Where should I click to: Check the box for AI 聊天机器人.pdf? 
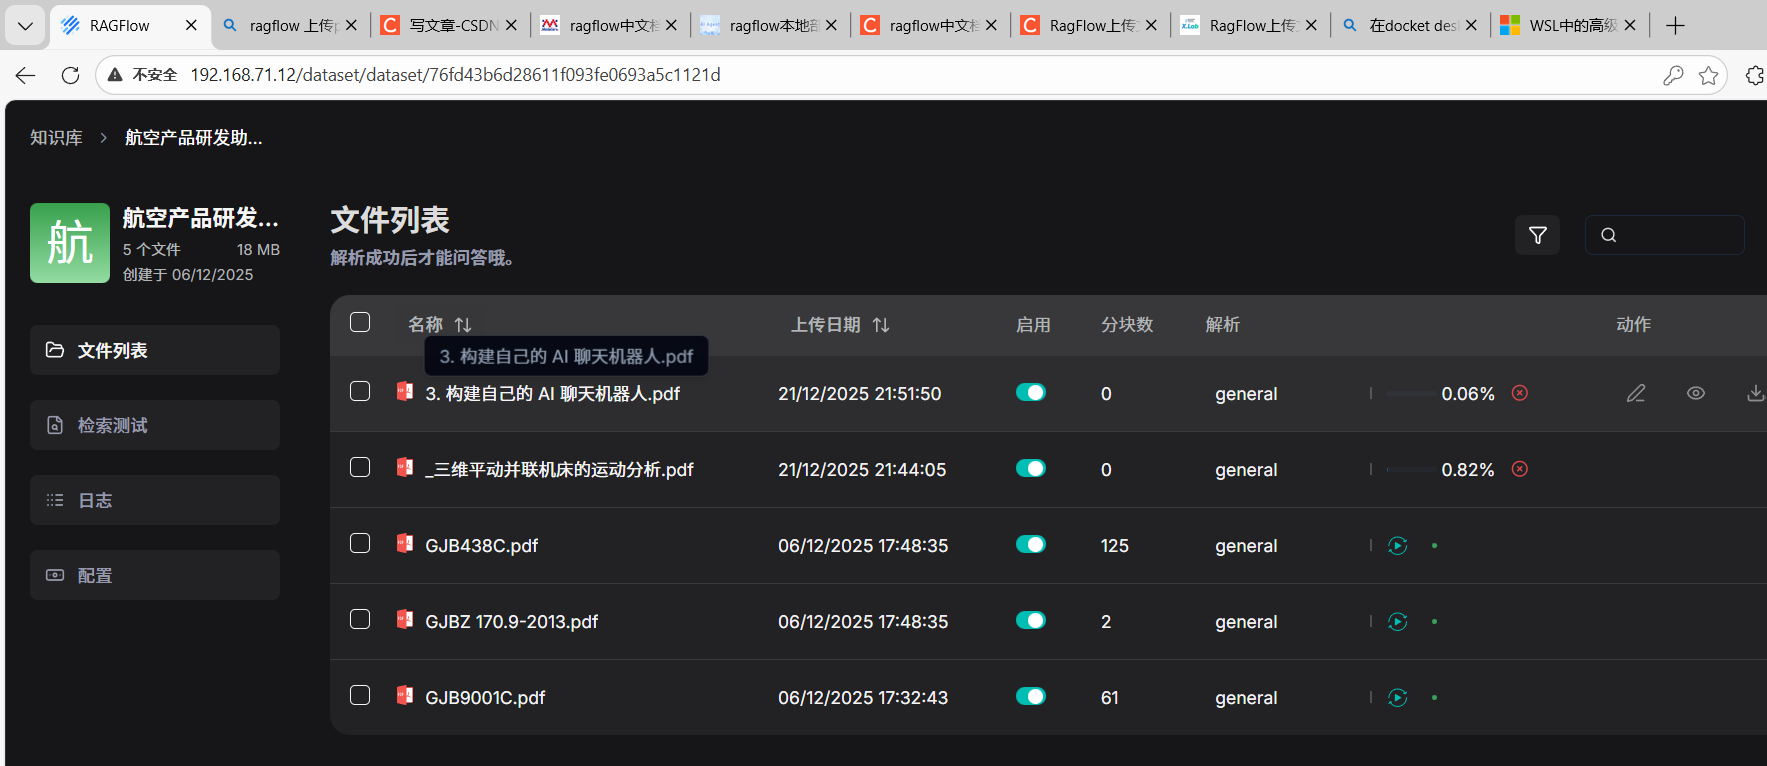click(x=360, y=391)
